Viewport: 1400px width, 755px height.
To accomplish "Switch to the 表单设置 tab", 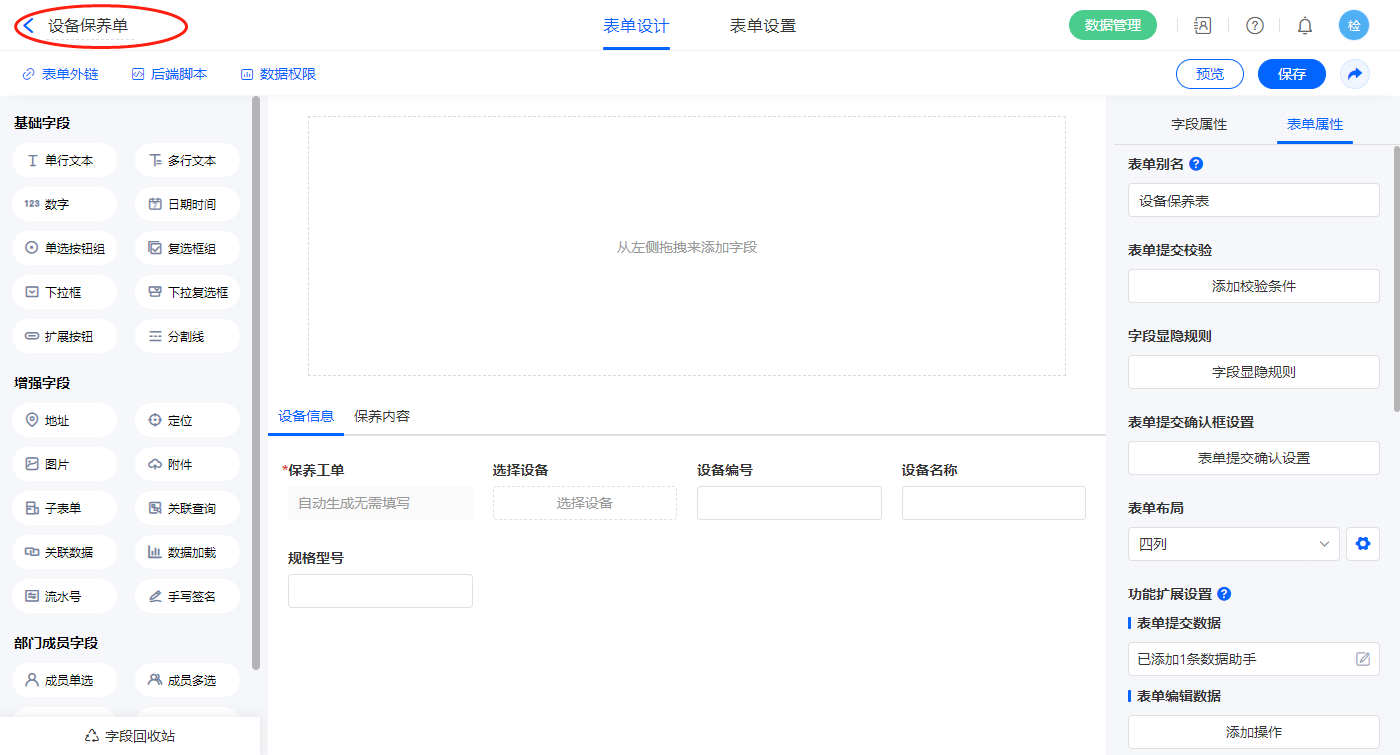I will point(763,26).
